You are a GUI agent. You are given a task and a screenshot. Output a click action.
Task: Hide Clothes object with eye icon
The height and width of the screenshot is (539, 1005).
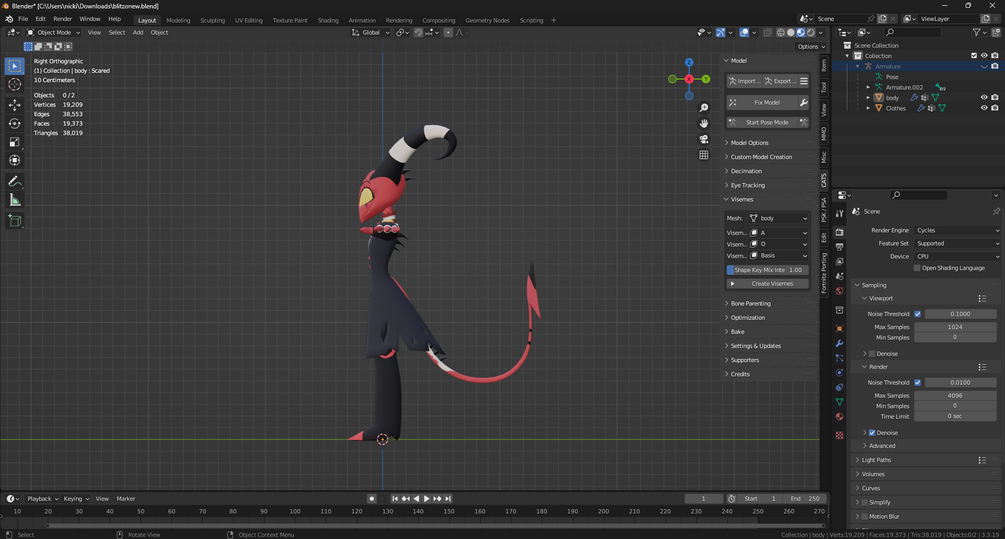[x=984, y=108]
